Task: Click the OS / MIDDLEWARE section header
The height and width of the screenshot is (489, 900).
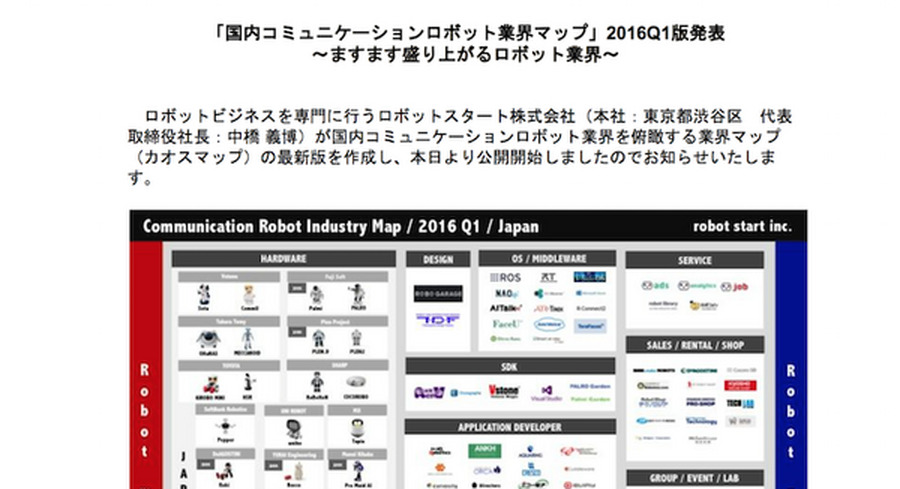Action: (x=547, y=259)
